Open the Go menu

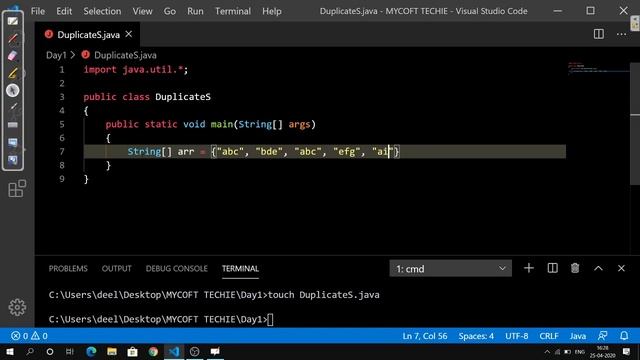point(170,11)
